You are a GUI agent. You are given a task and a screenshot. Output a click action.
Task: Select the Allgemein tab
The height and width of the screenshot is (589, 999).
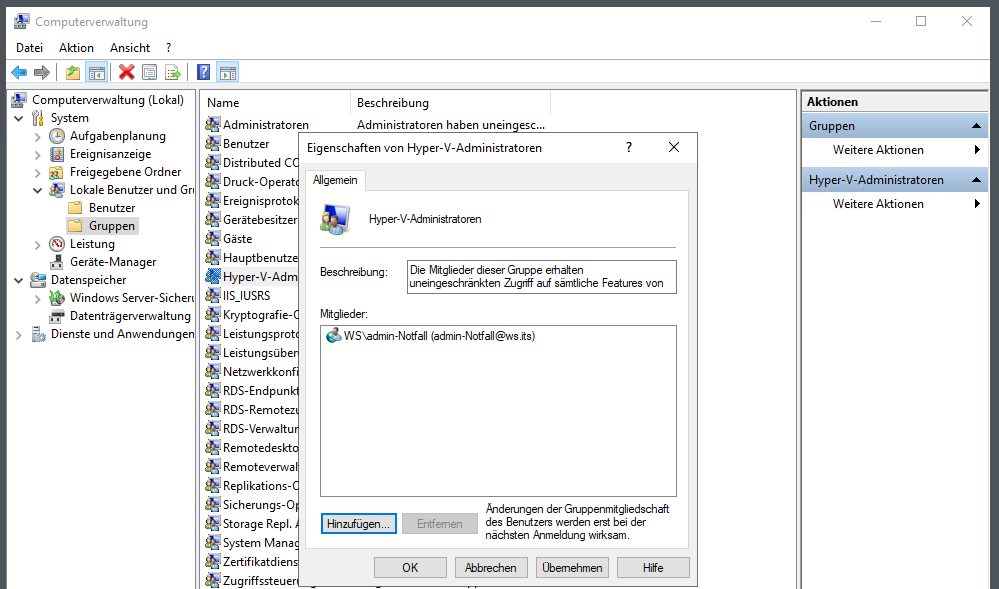pos(335,180)
